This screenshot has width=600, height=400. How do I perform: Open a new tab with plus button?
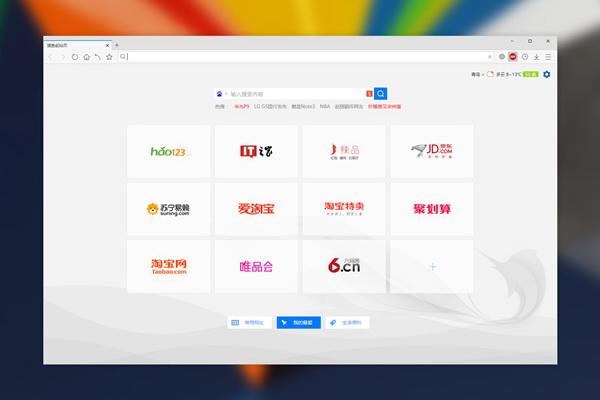[x=117, y=45]
